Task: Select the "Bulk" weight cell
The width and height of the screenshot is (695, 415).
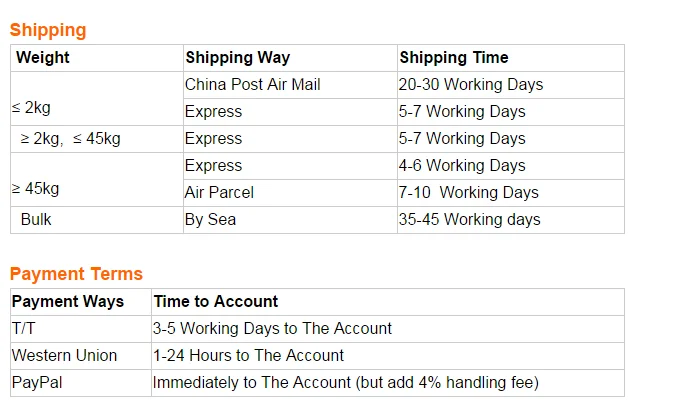Action: tap(36, 220)
